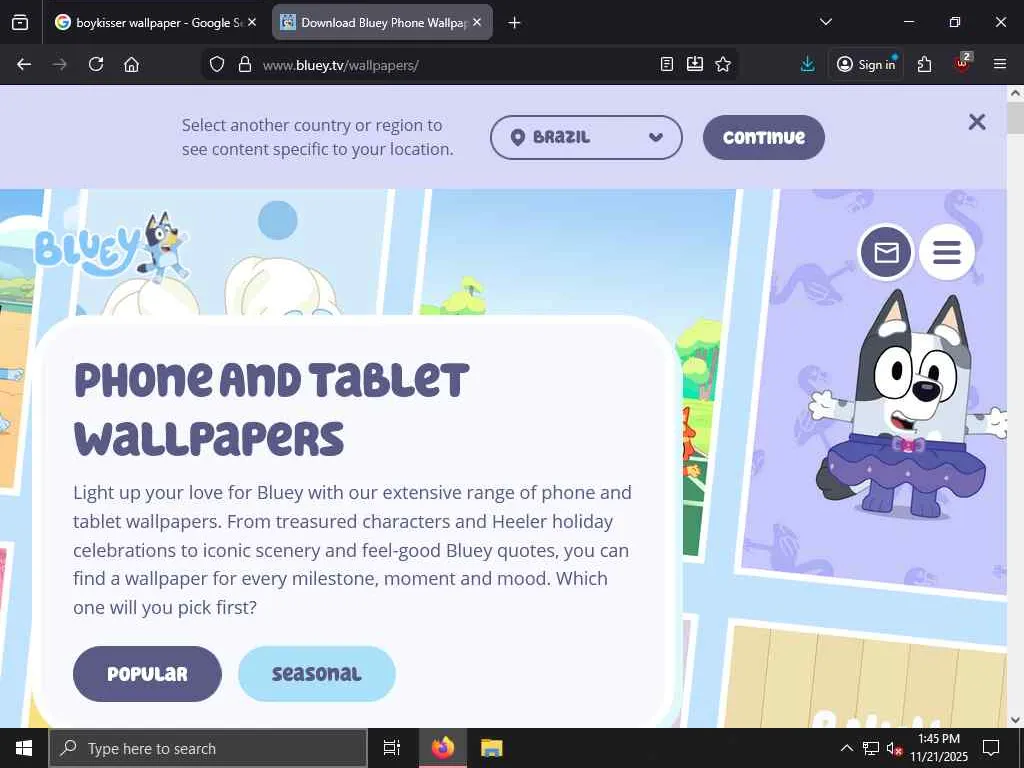Select the Download Bluey Phone Wallpaper tab

pos(382,22)
